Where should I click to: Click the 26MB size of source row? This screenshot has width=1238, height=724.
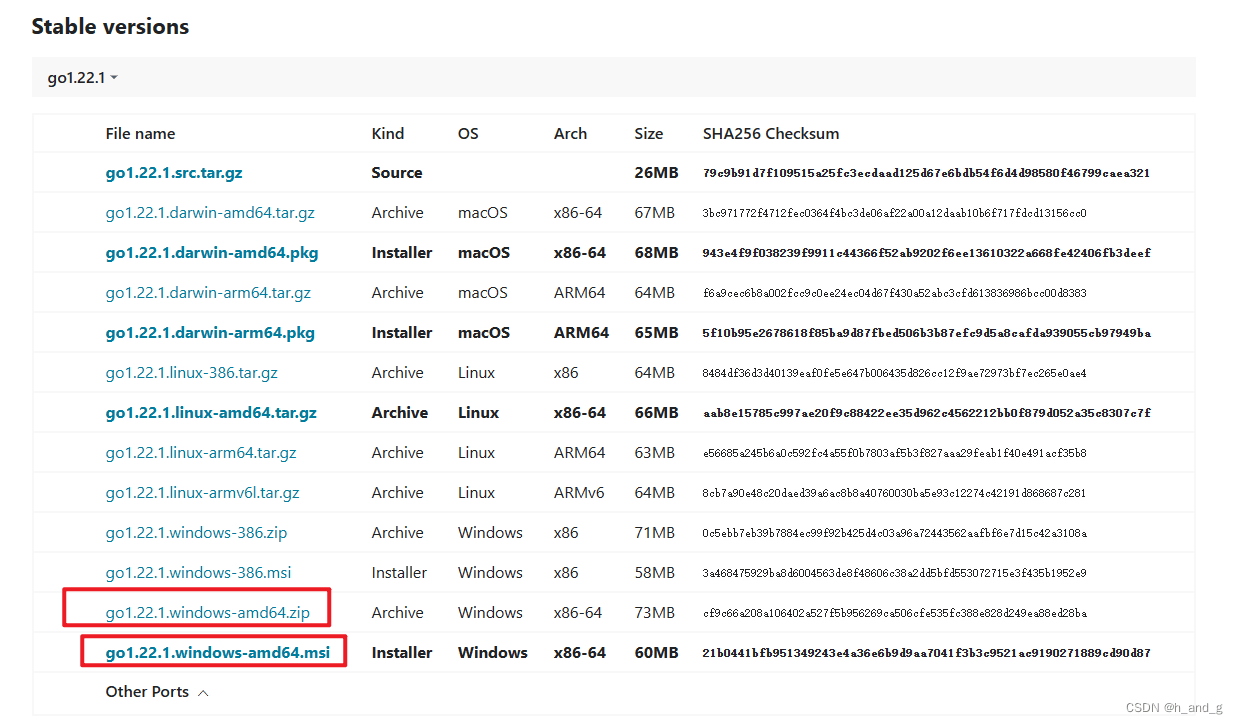tap(656, 173)
